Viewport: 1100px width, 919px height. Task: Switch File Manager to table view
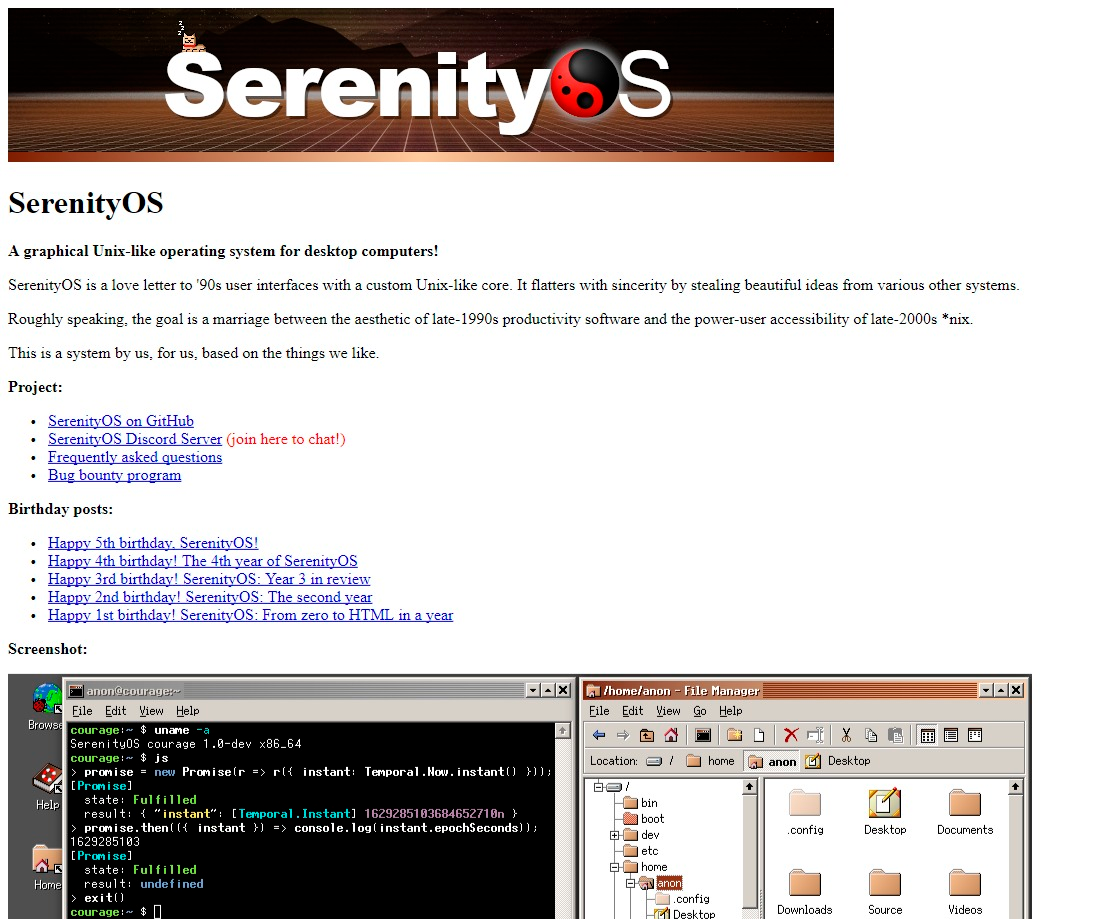(x=951, y=735)
